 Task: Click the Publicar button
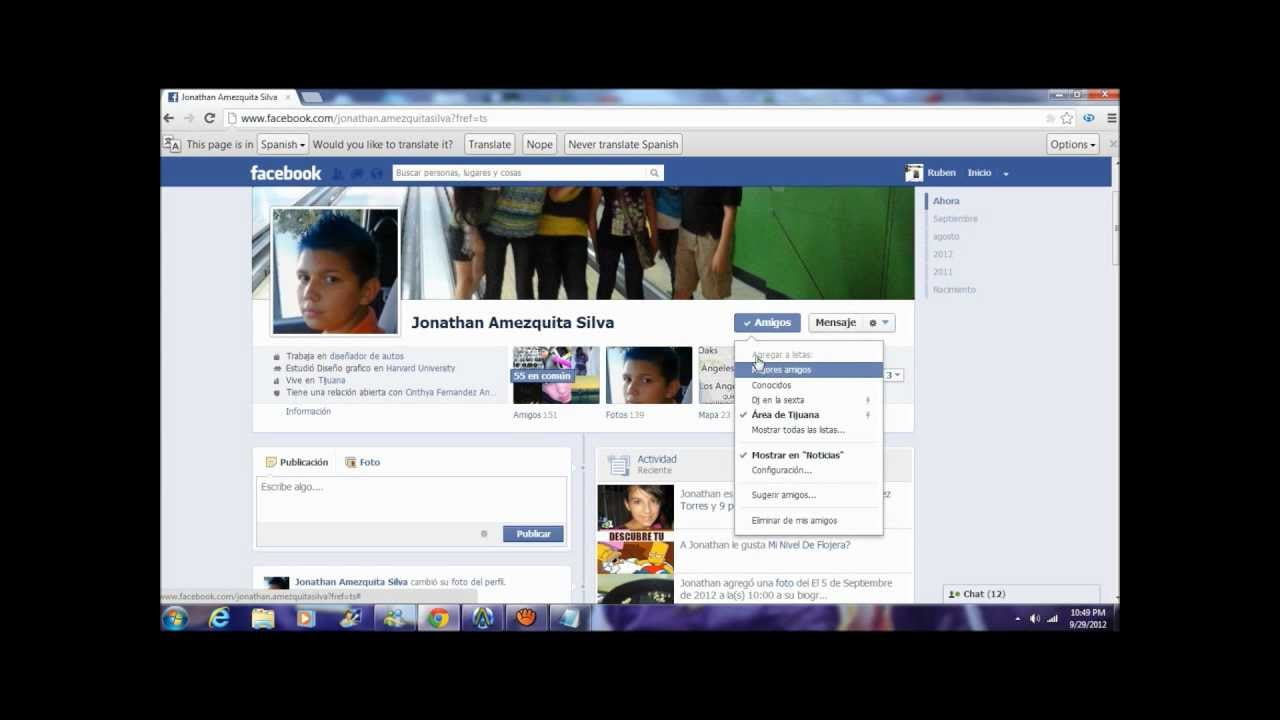click(533, 534)
